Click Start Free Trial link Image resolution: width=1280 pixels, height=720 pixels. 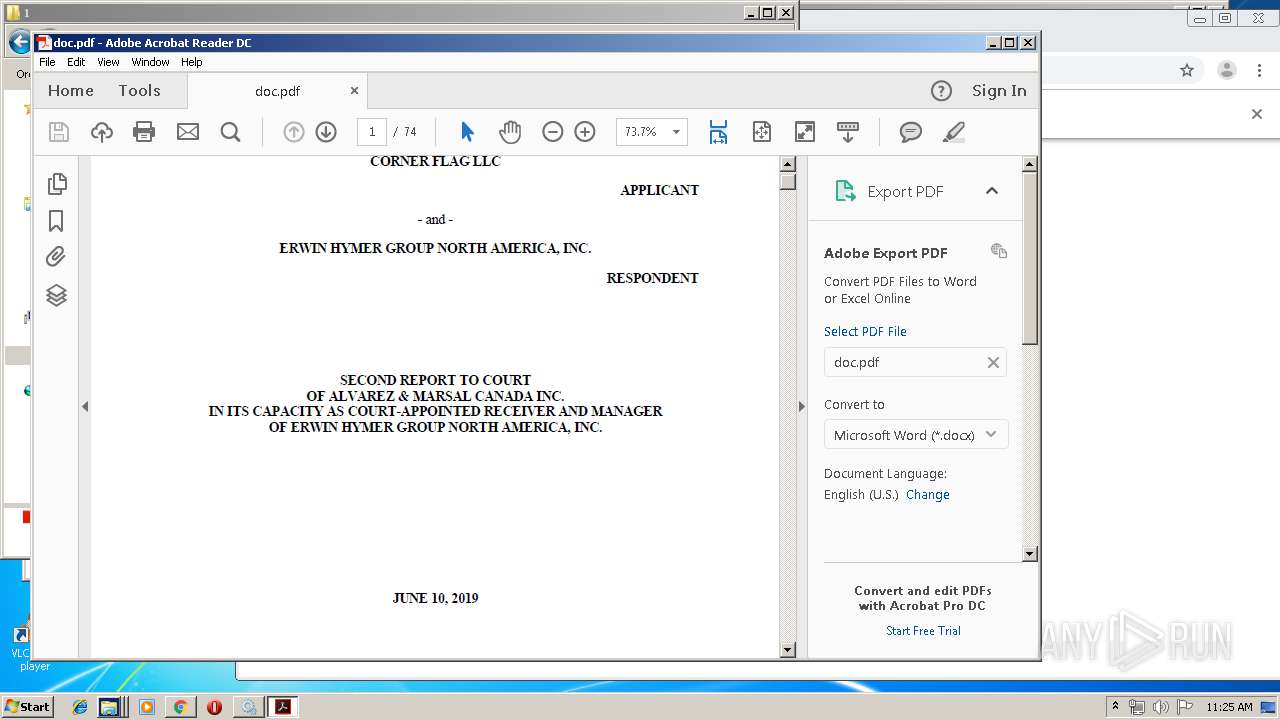click(x=923, y=630)
